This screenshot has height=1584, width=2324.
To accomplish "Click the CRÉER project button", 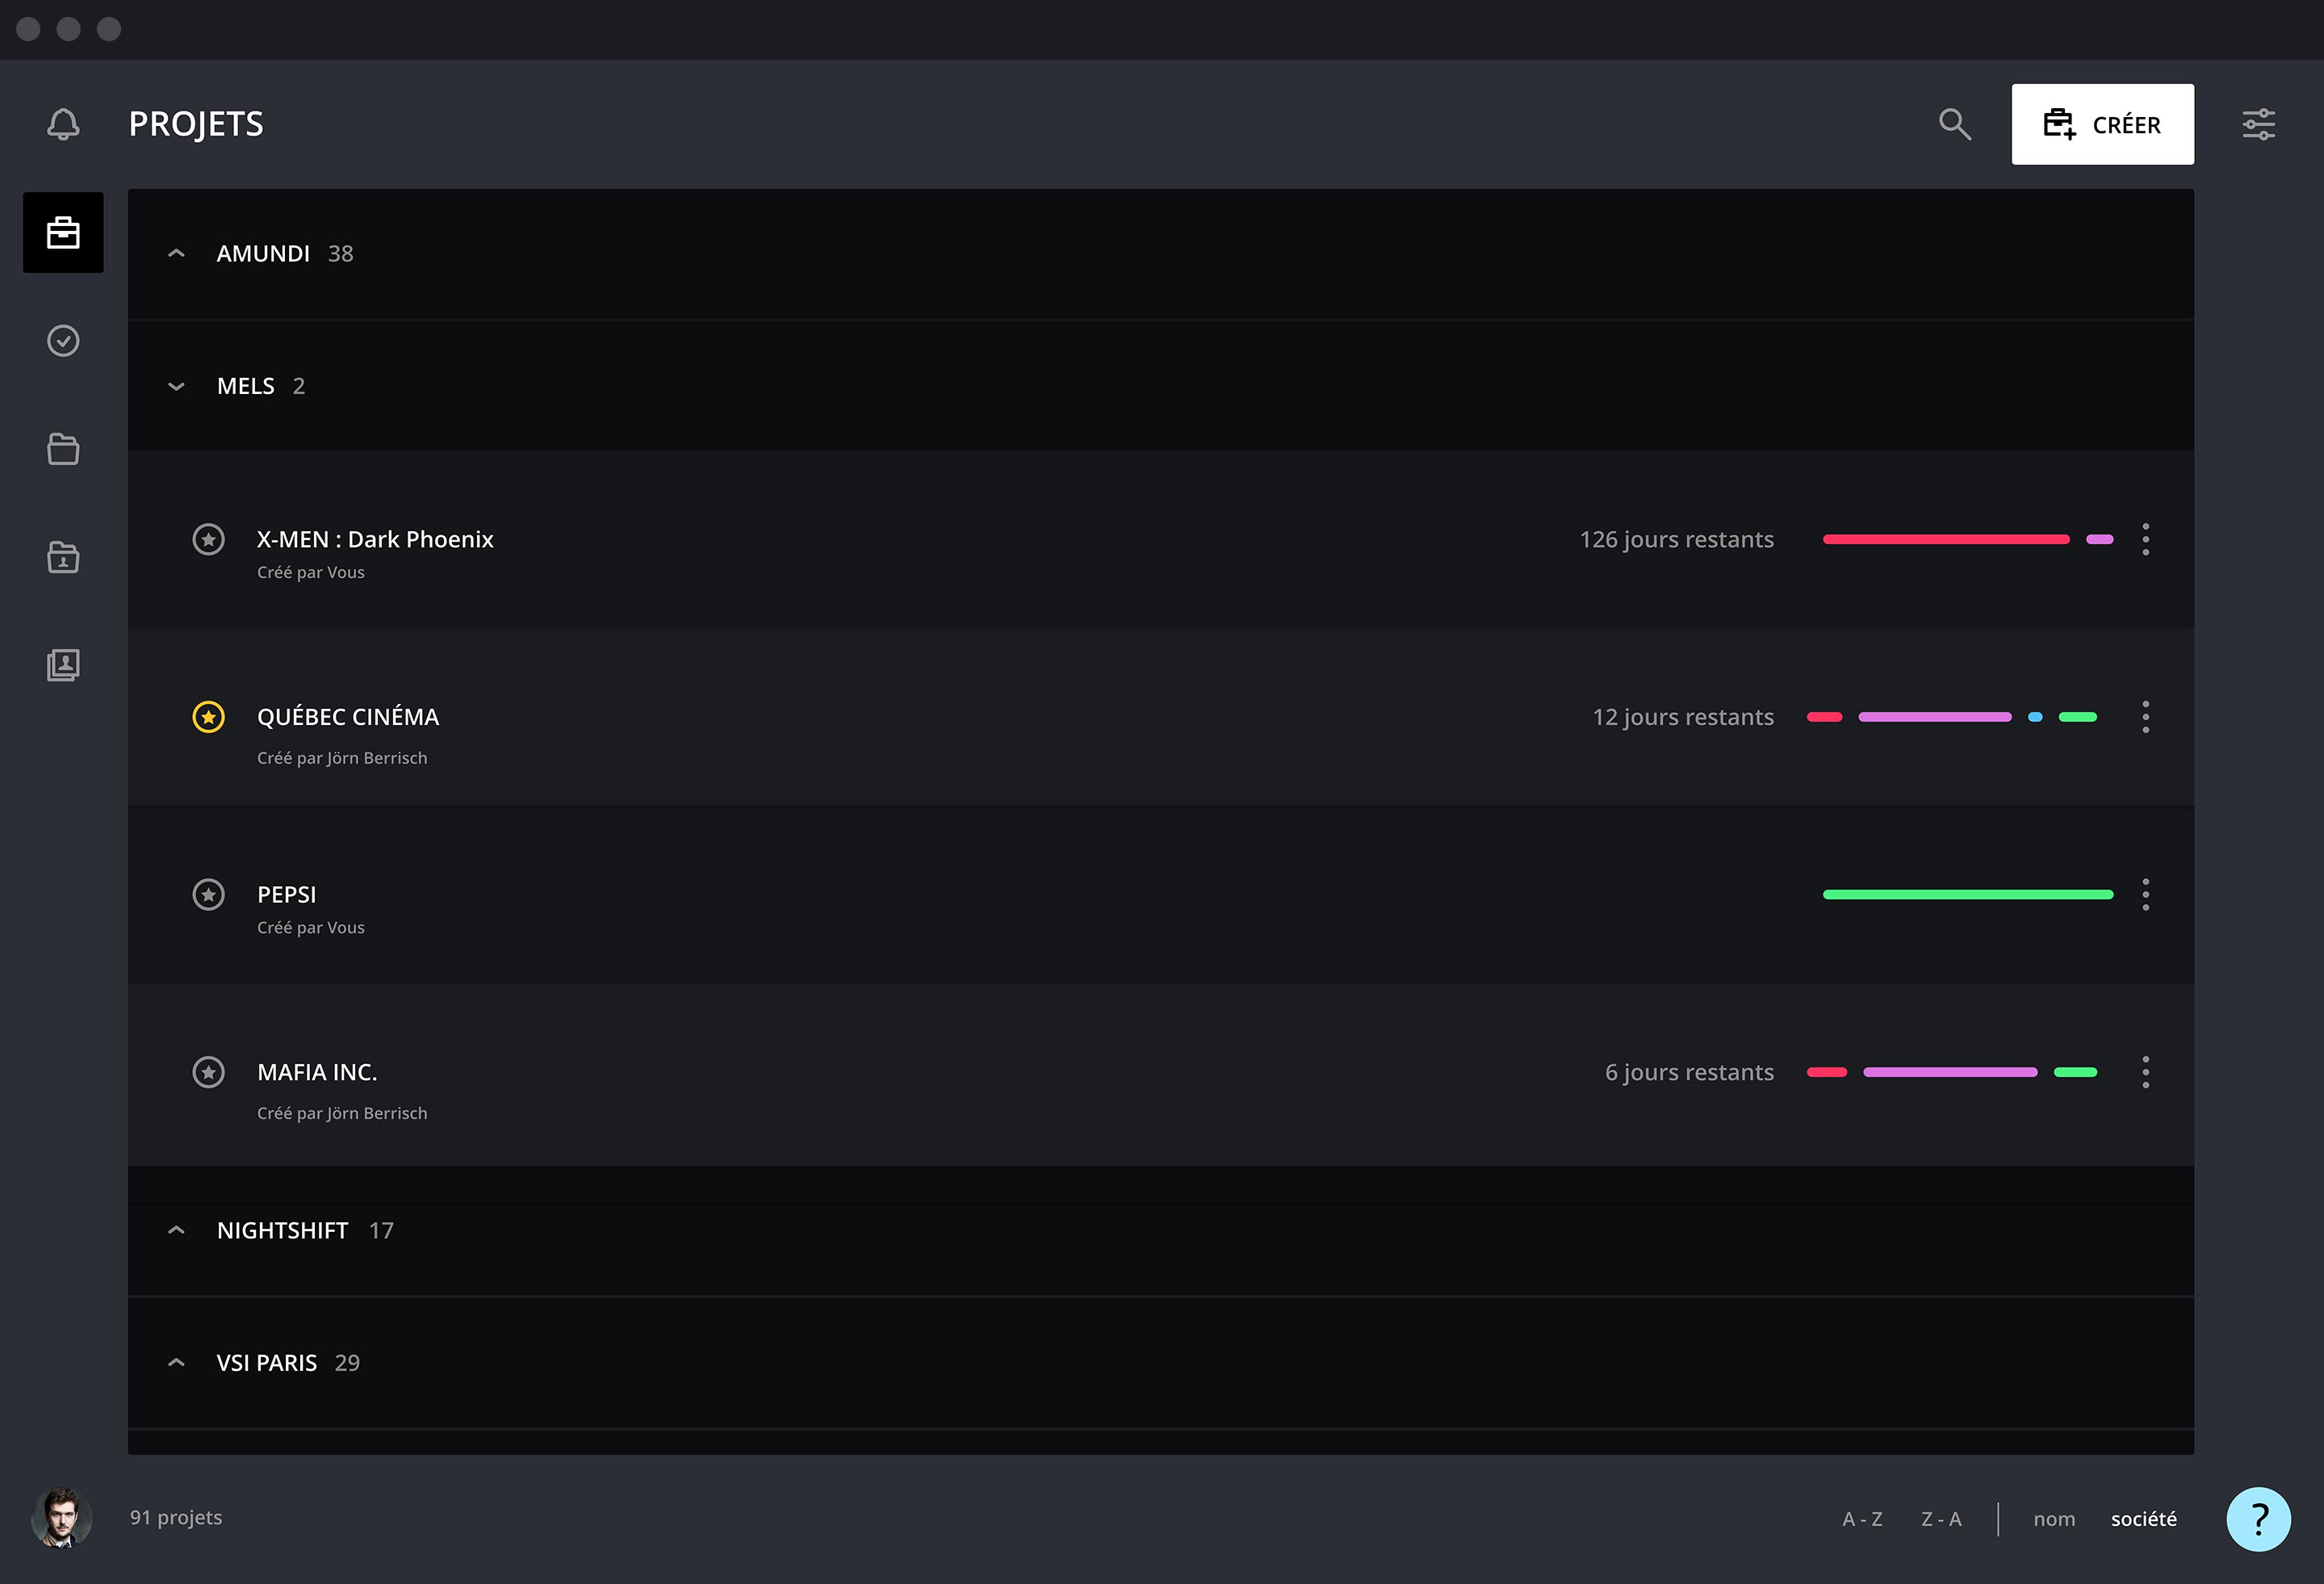I will [2102, 124].
